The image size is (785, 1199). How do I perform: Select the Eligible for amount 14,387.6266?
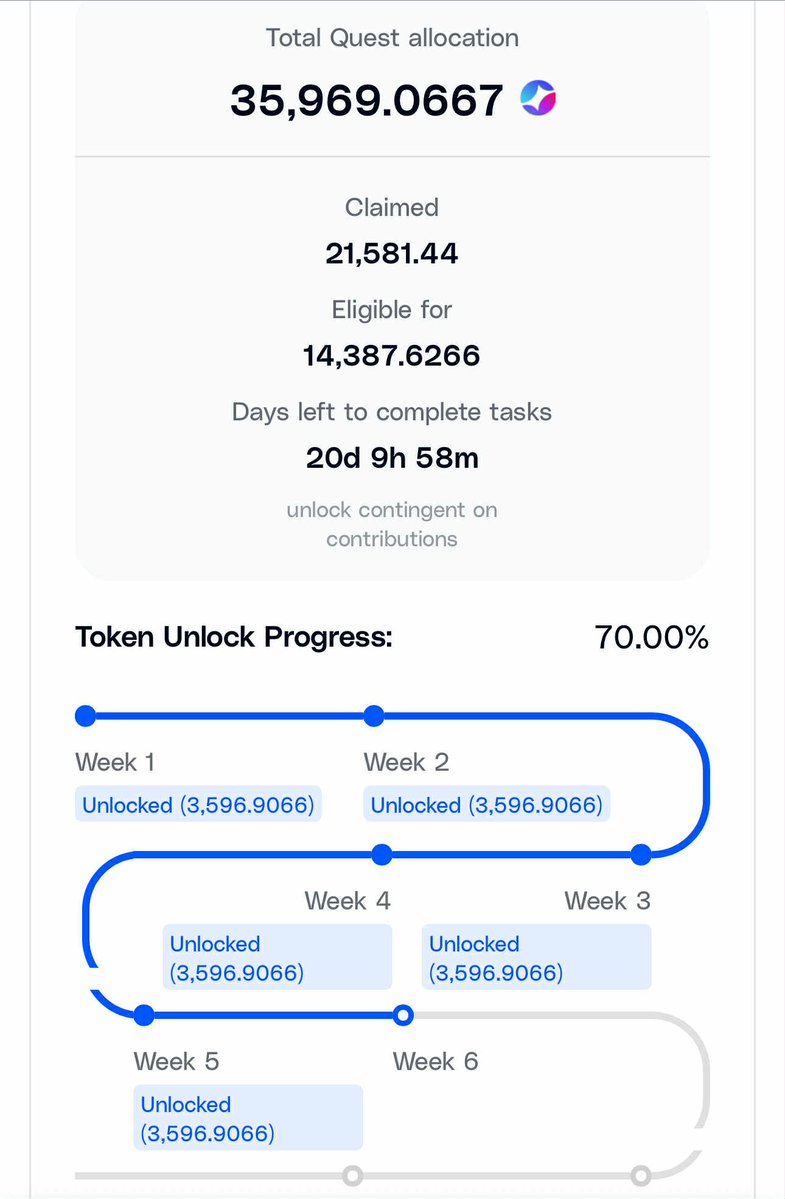(392, 355)
